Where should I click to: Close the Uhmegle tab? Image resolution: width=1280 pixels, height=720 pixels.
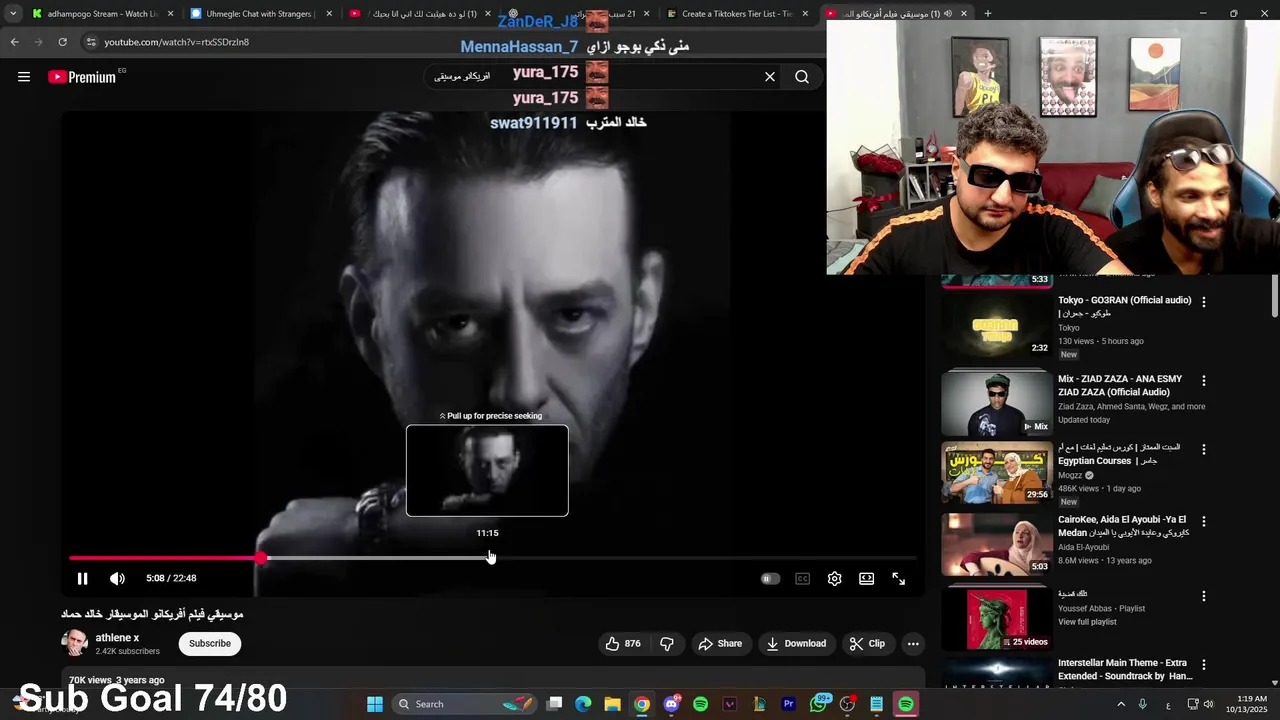coord(329,14)
